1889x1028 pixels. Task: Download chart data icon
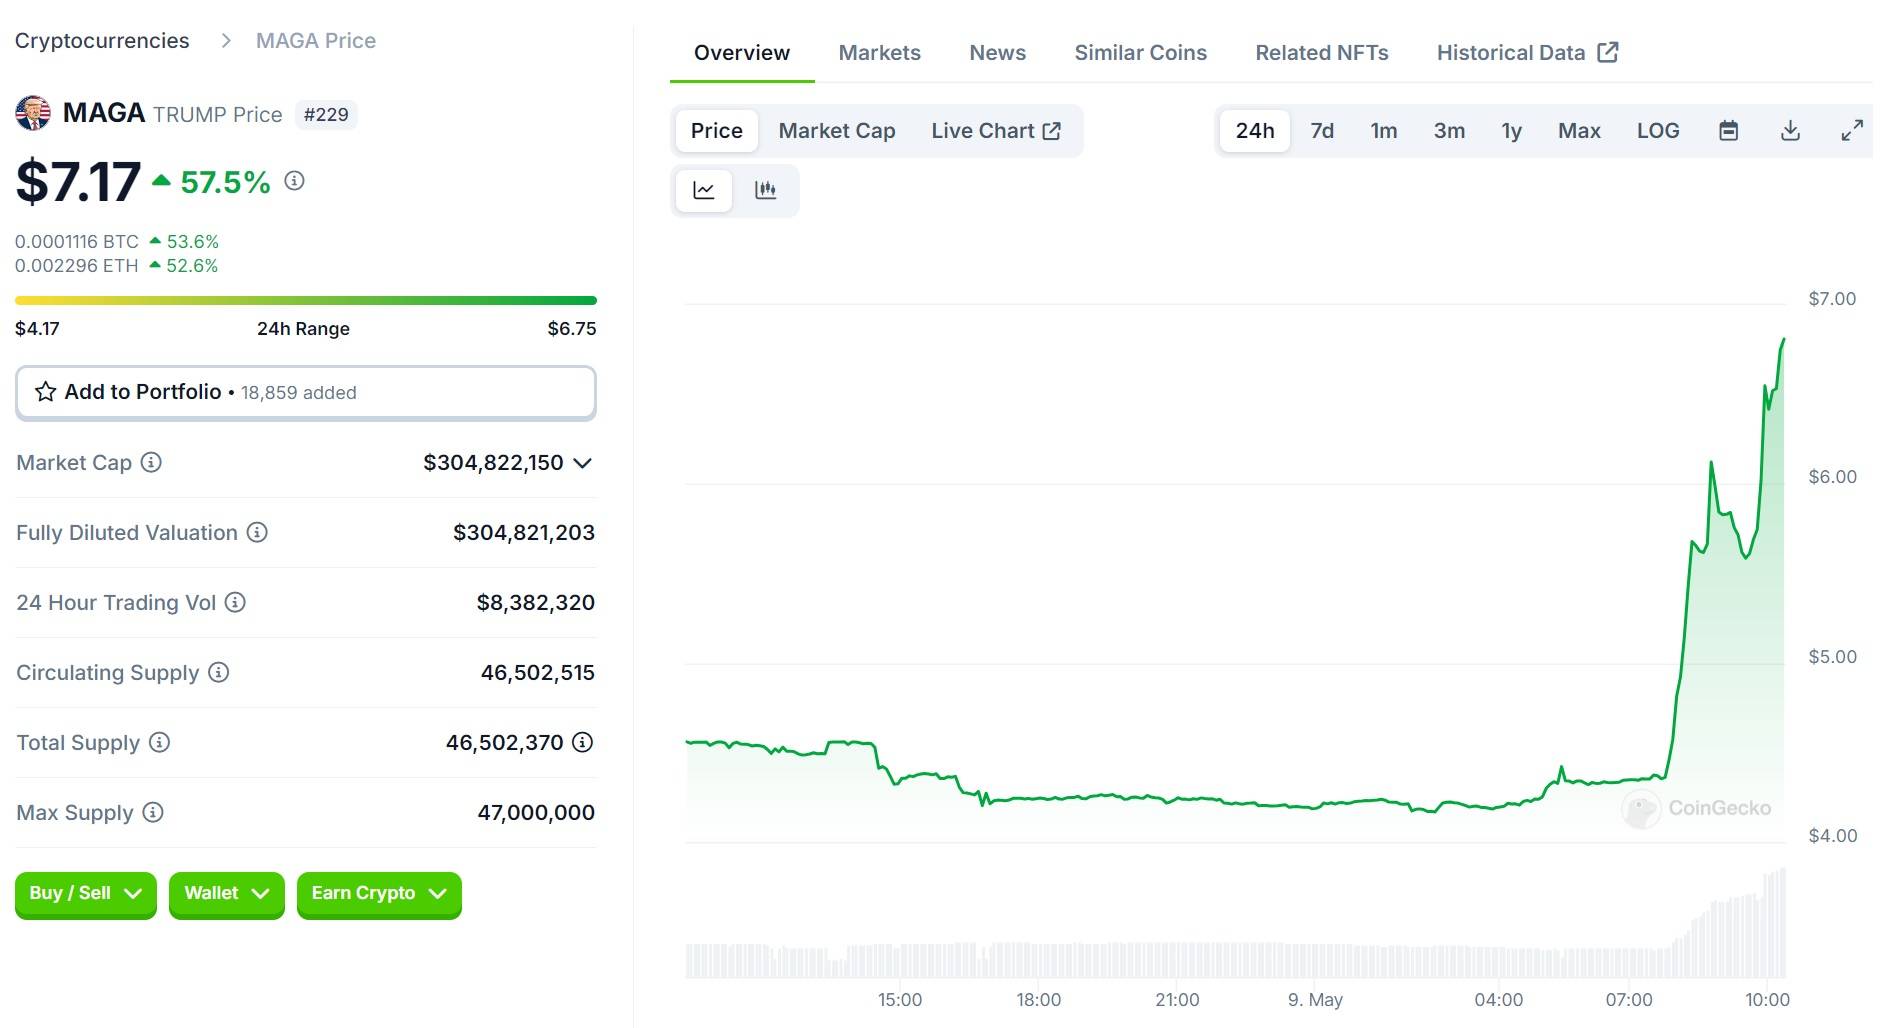[1790, 131]
